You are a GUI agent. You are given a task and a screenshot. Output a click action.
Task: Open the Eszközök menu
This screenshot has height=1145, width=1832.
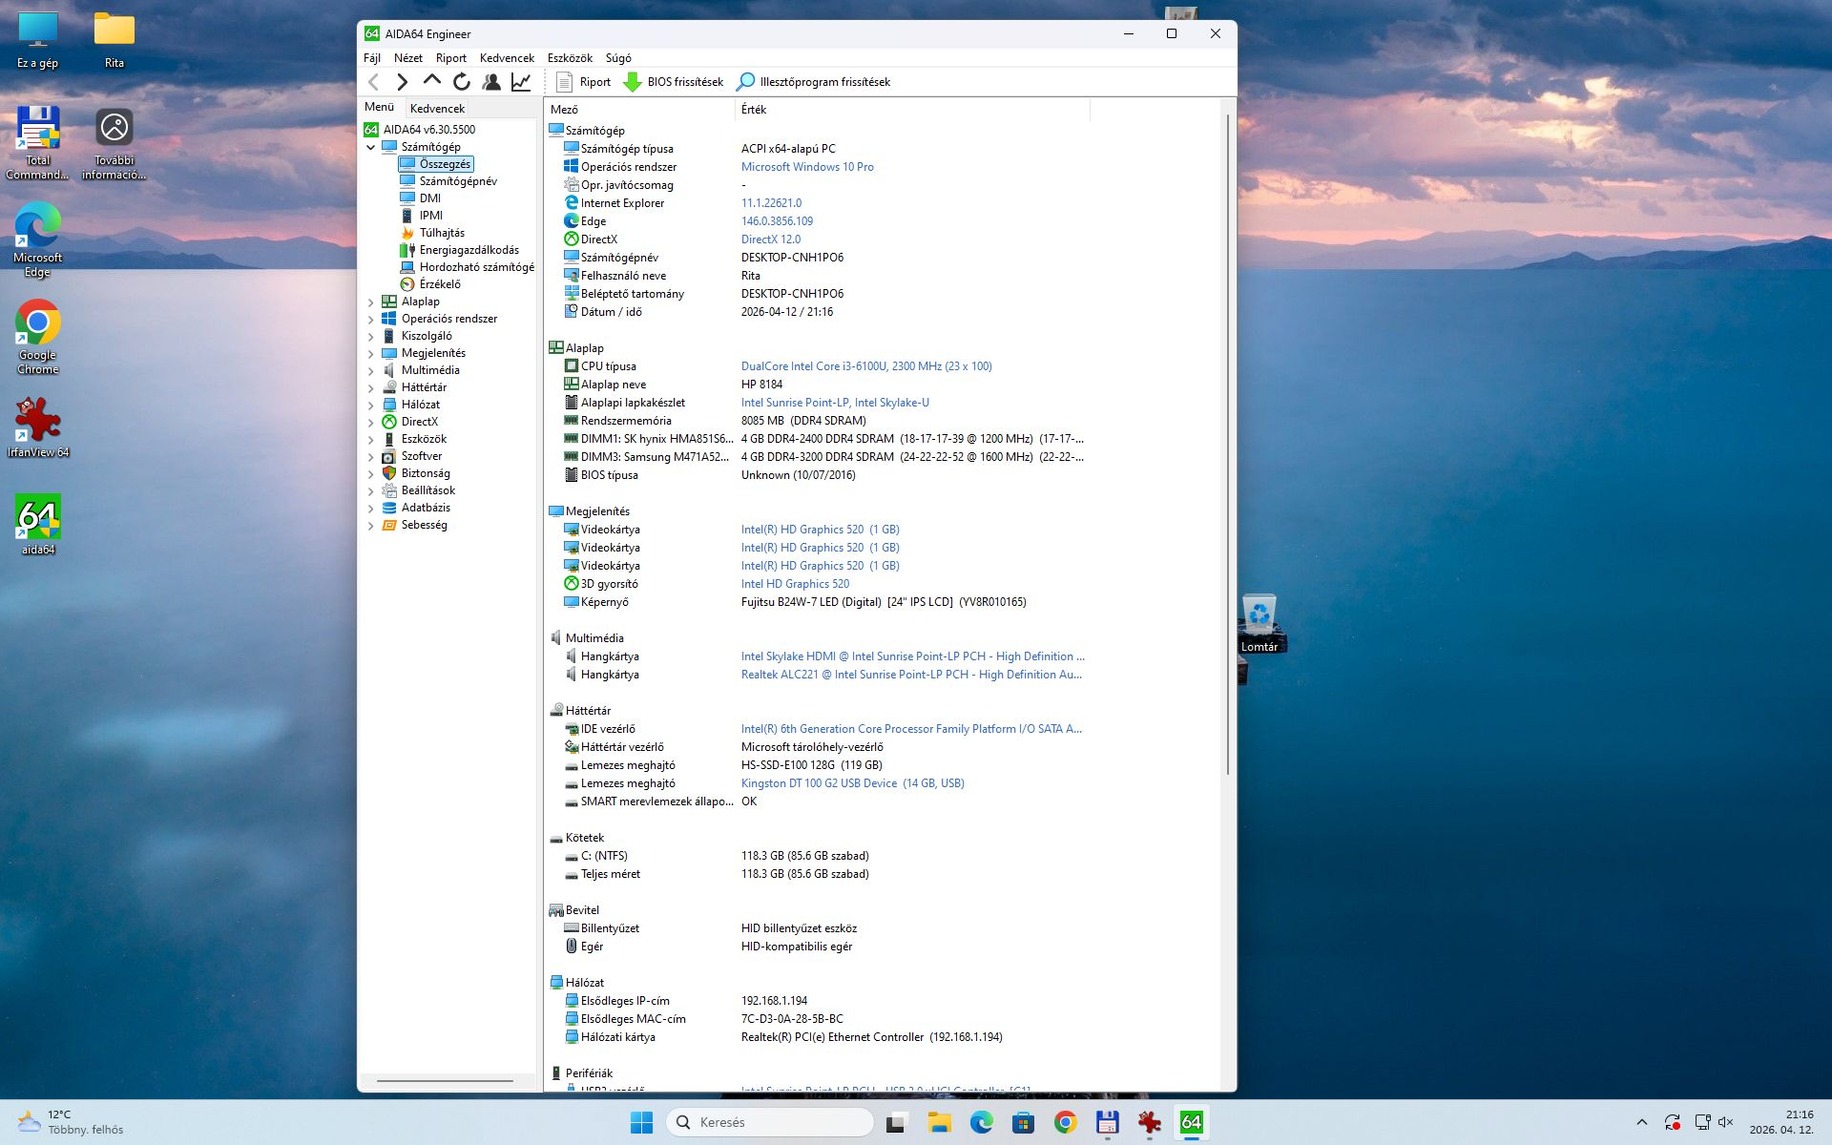pyautogui.click(x=570, y=58)
